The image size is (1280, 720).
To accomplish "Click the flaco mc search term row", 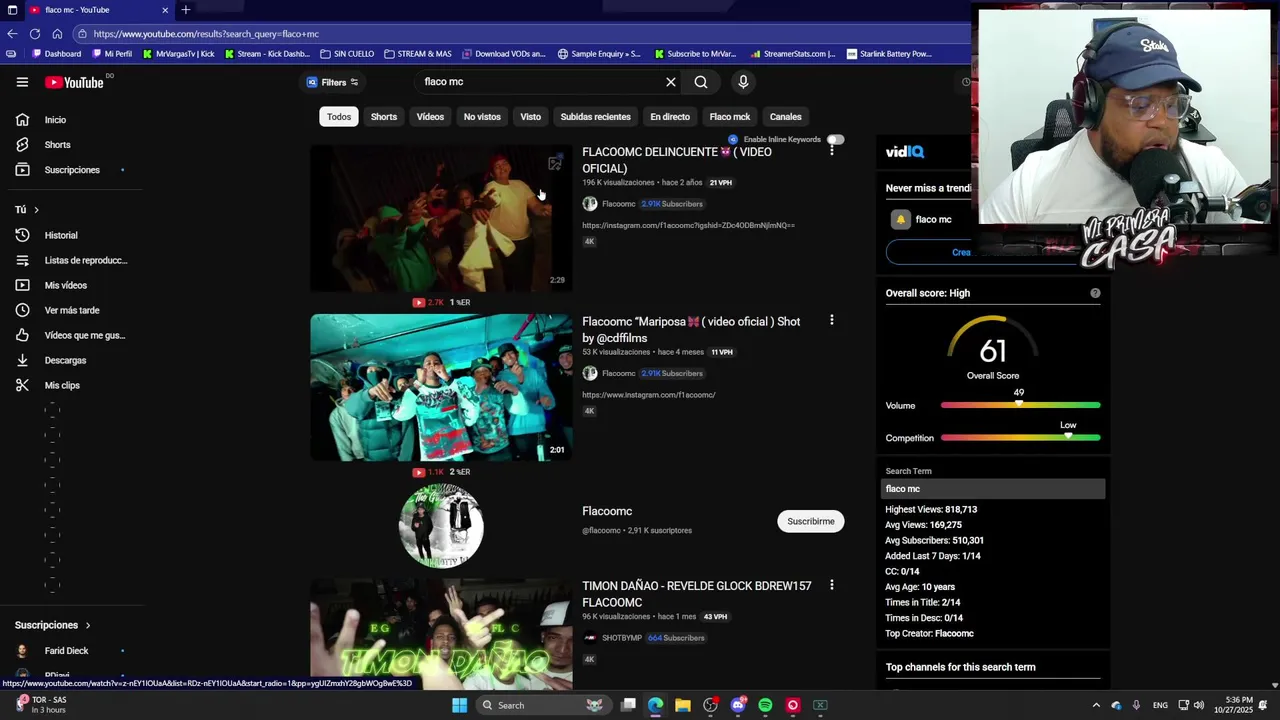I will 993,489.
